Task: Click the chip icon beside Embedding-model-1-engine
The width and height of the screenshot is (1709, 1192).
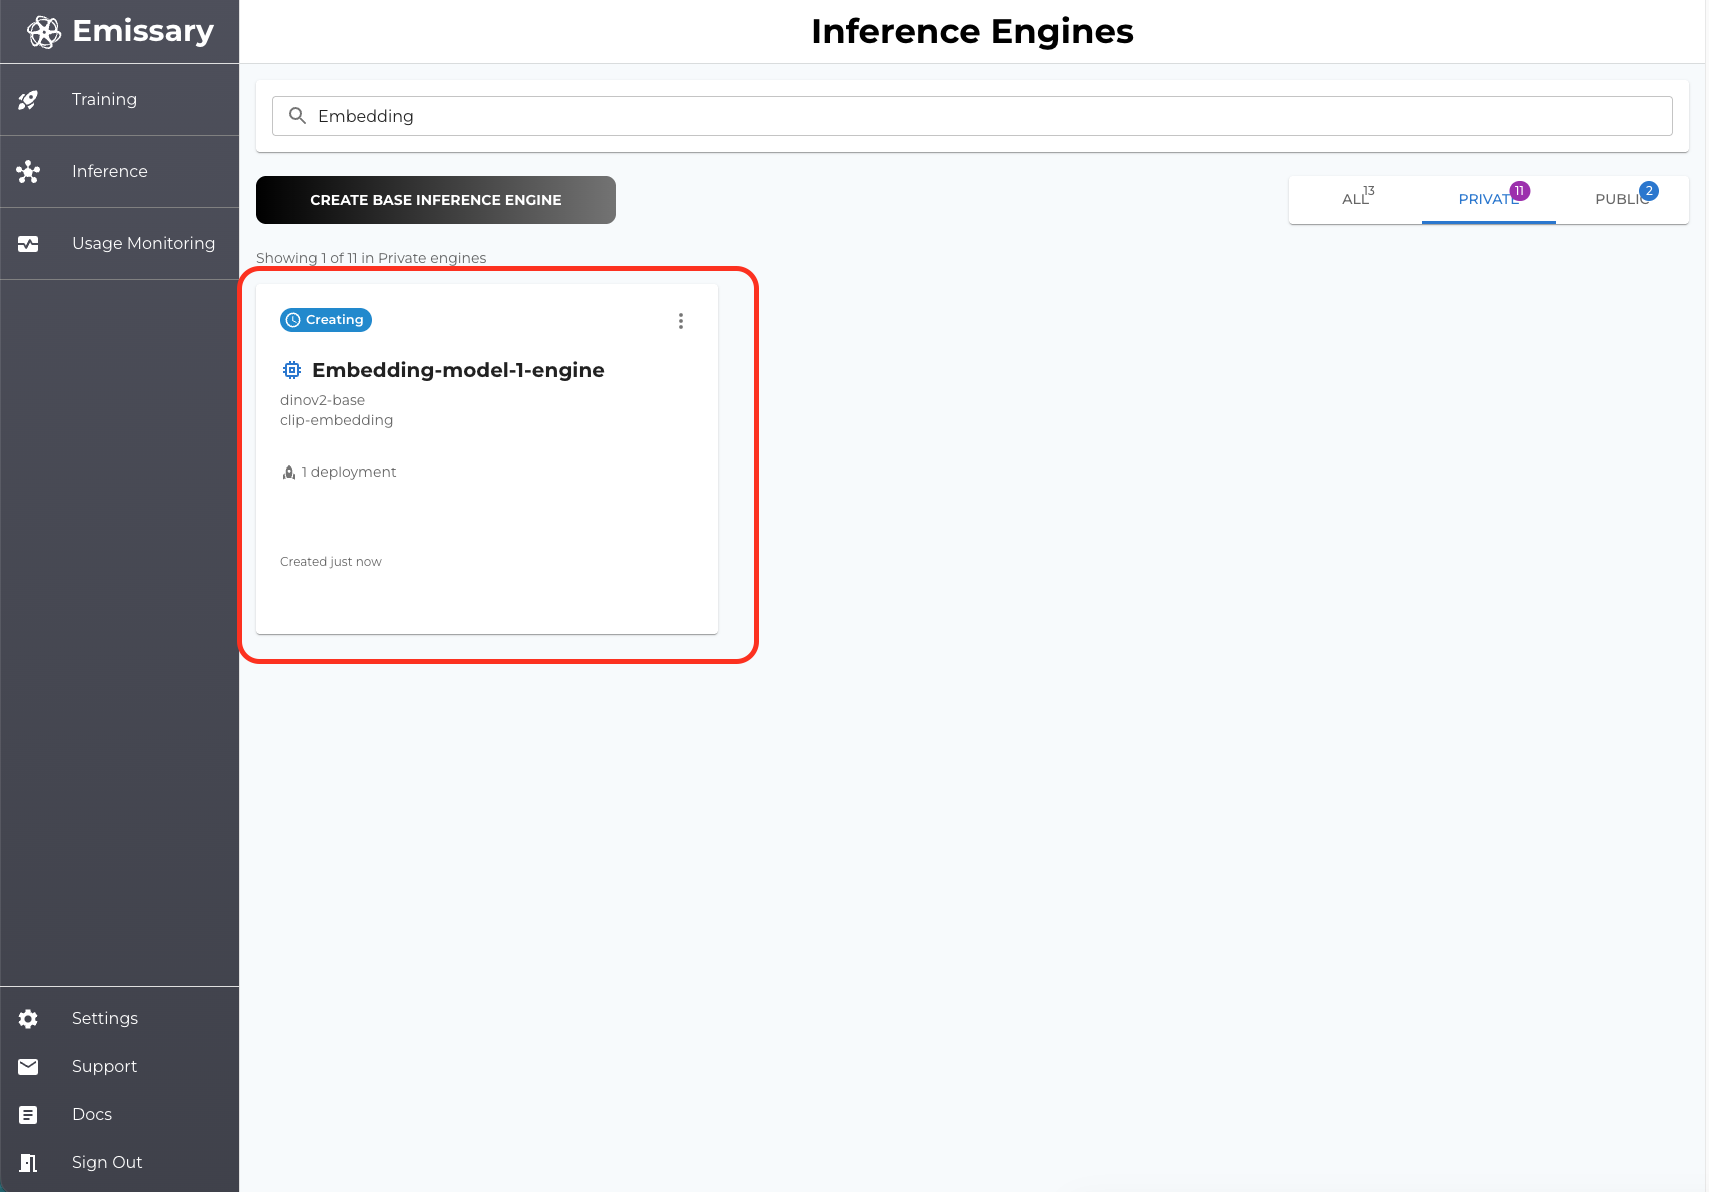Action: (291, 369)
